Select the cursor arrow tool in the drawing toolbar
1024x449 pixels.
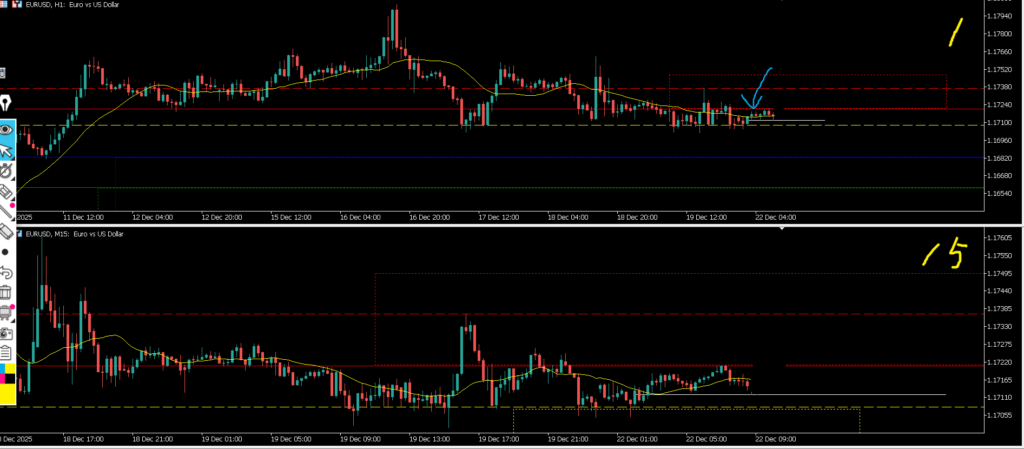(6, 150)
